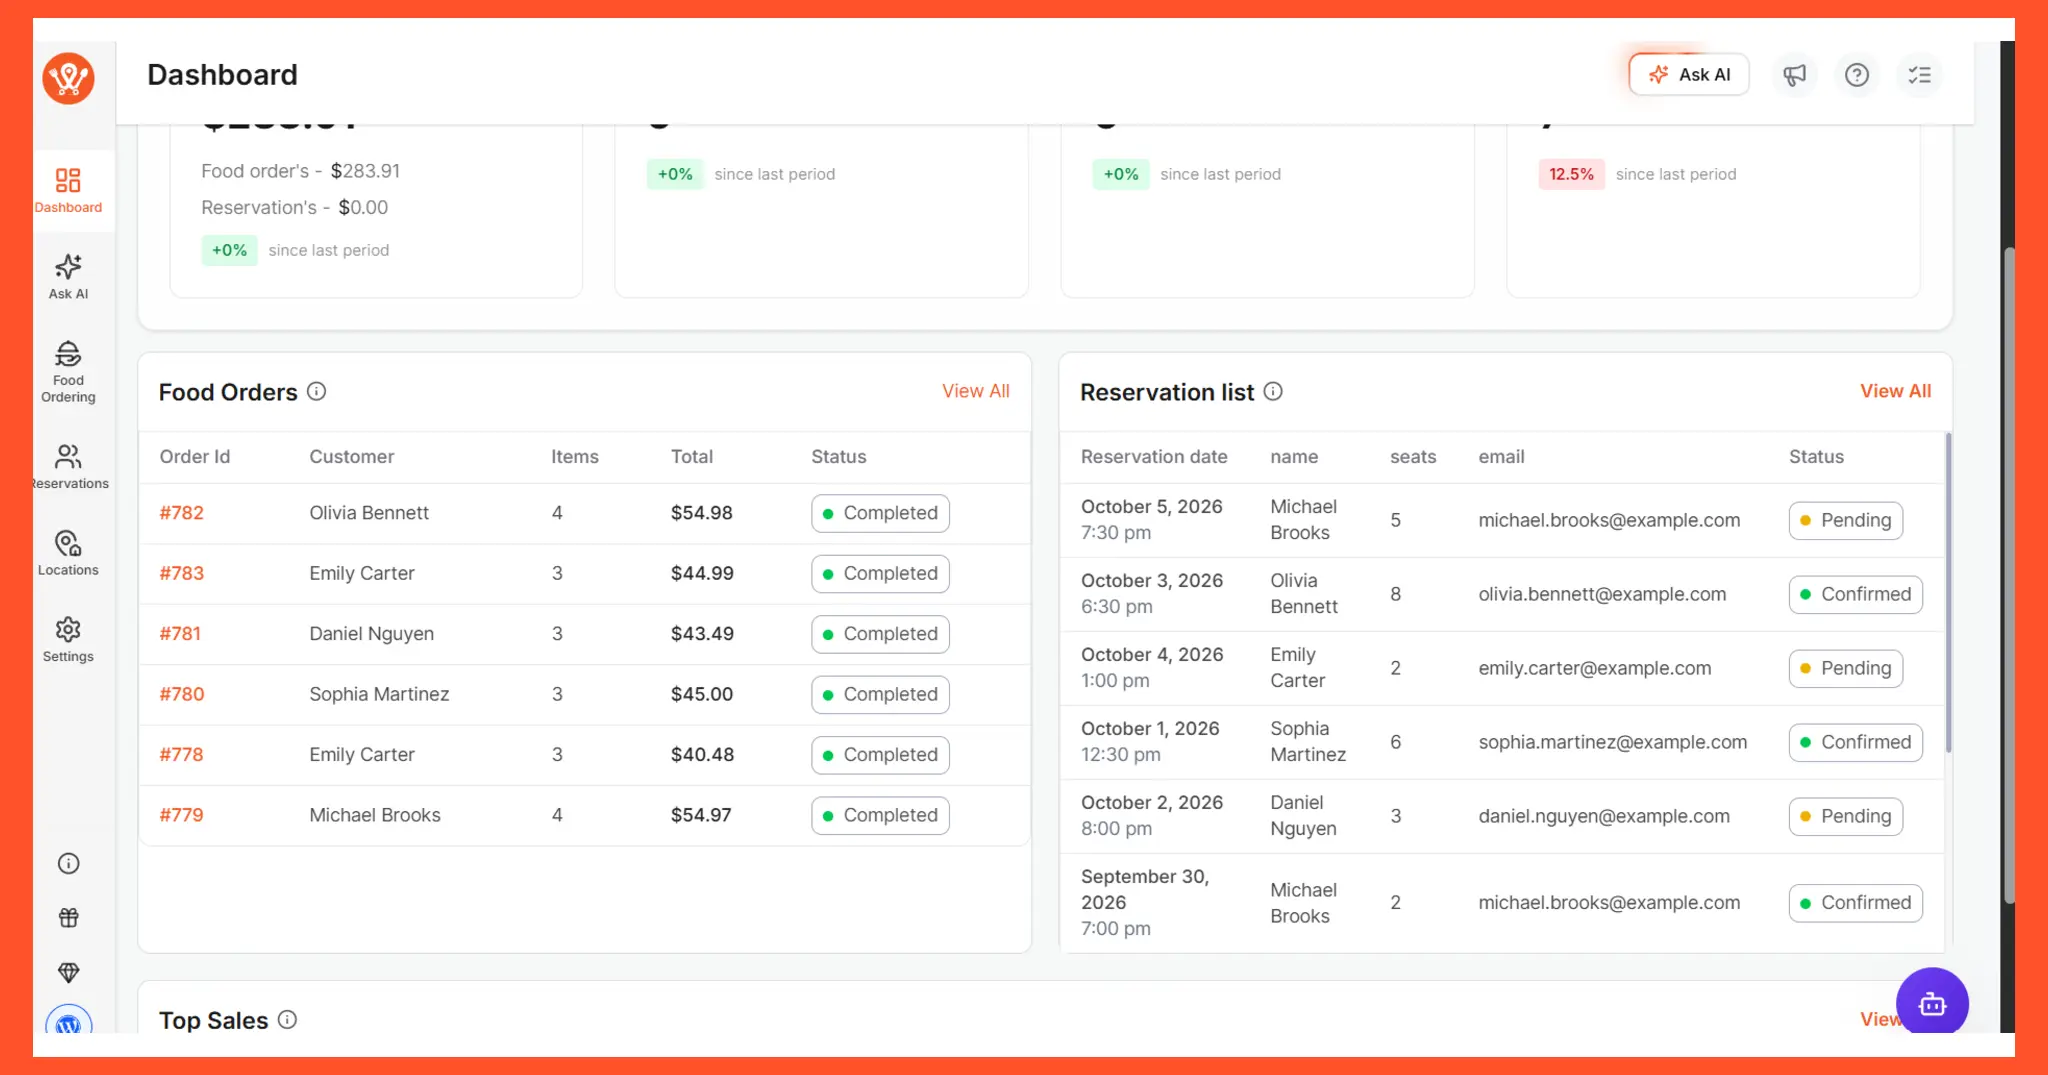The height and width of the screenshot is (1075, 2048).
Task: Go to Food Ordering section
Action: 68,372
